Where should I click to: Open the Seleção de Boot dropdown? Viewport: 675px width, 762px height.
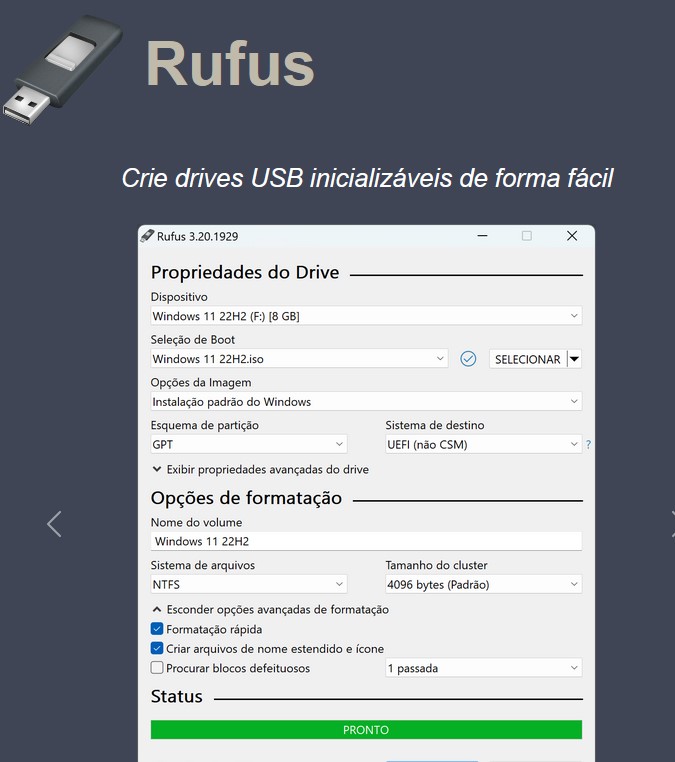(x=299, y=359)
